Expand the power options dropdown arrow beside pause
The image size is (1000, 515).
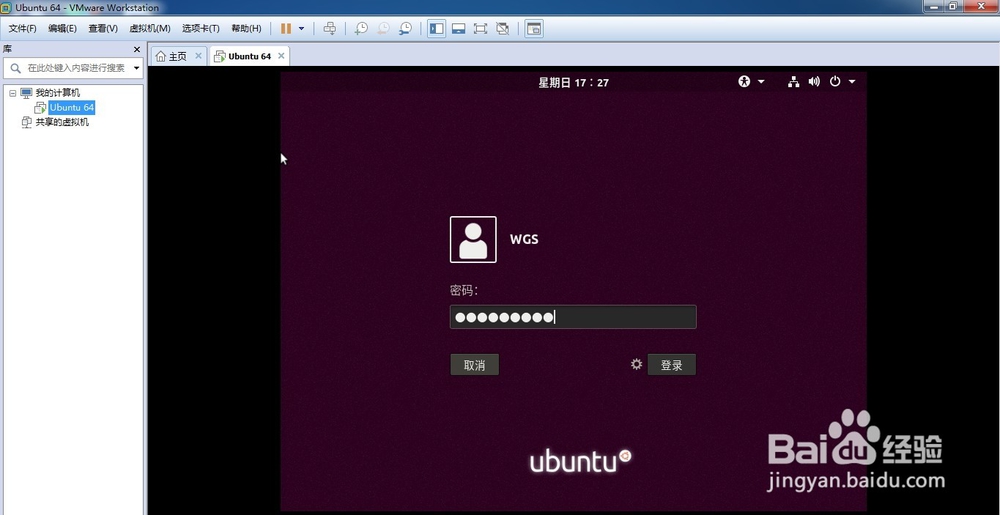[x=302, y=29]
